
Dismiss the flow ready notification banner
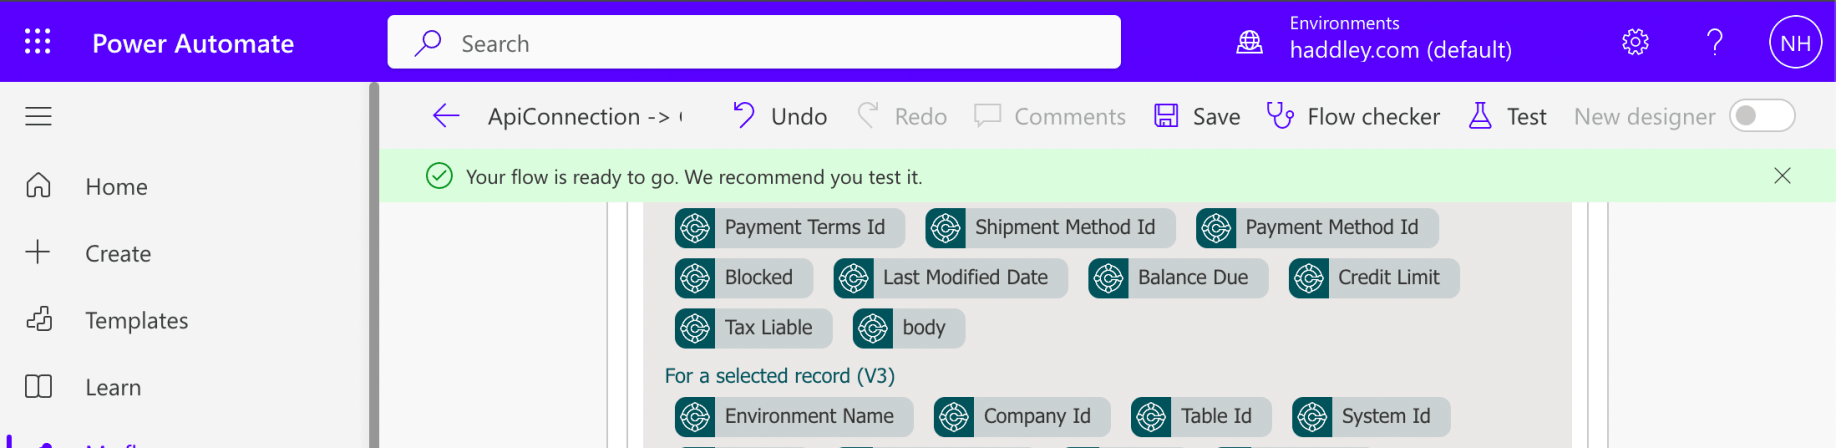pyautogui.click(x=1782, y=176)
